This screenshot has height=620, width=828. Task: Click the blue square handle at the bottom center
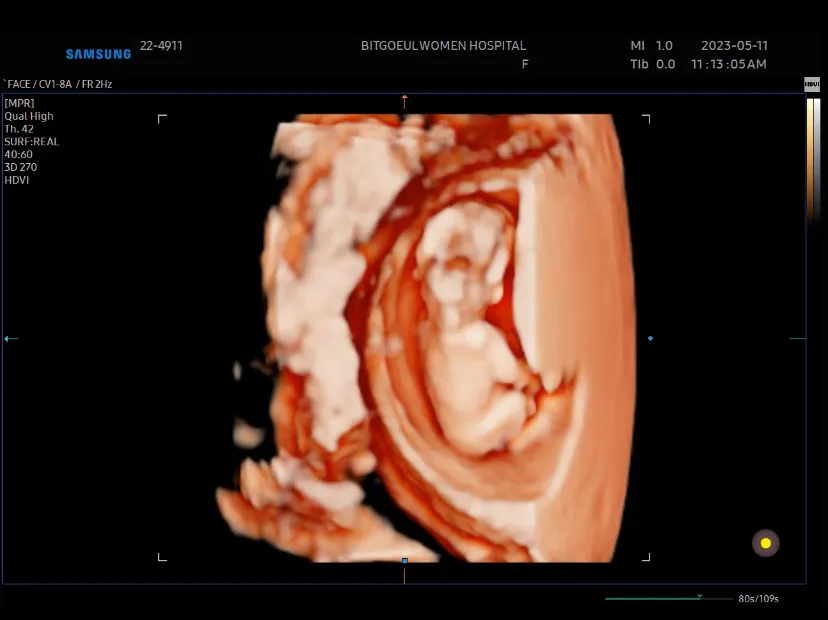tap(404, 560)
